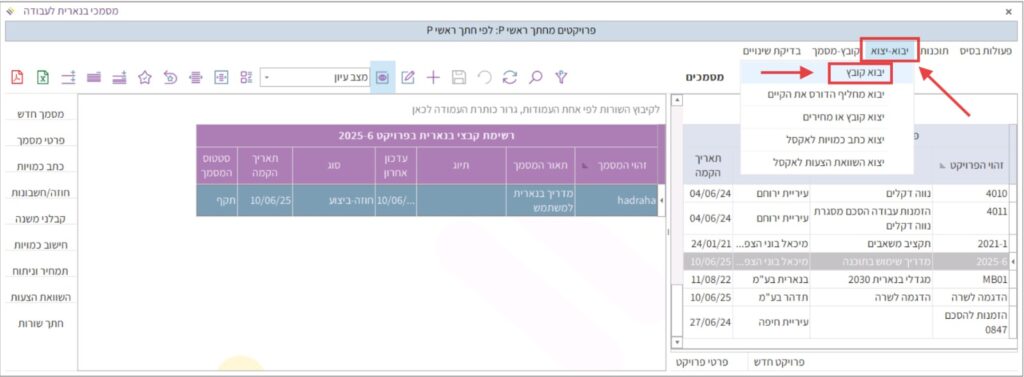1024x377 pixels.
Task: Click the projects list scrollbar down arrow
Action: tap(677, 342)
